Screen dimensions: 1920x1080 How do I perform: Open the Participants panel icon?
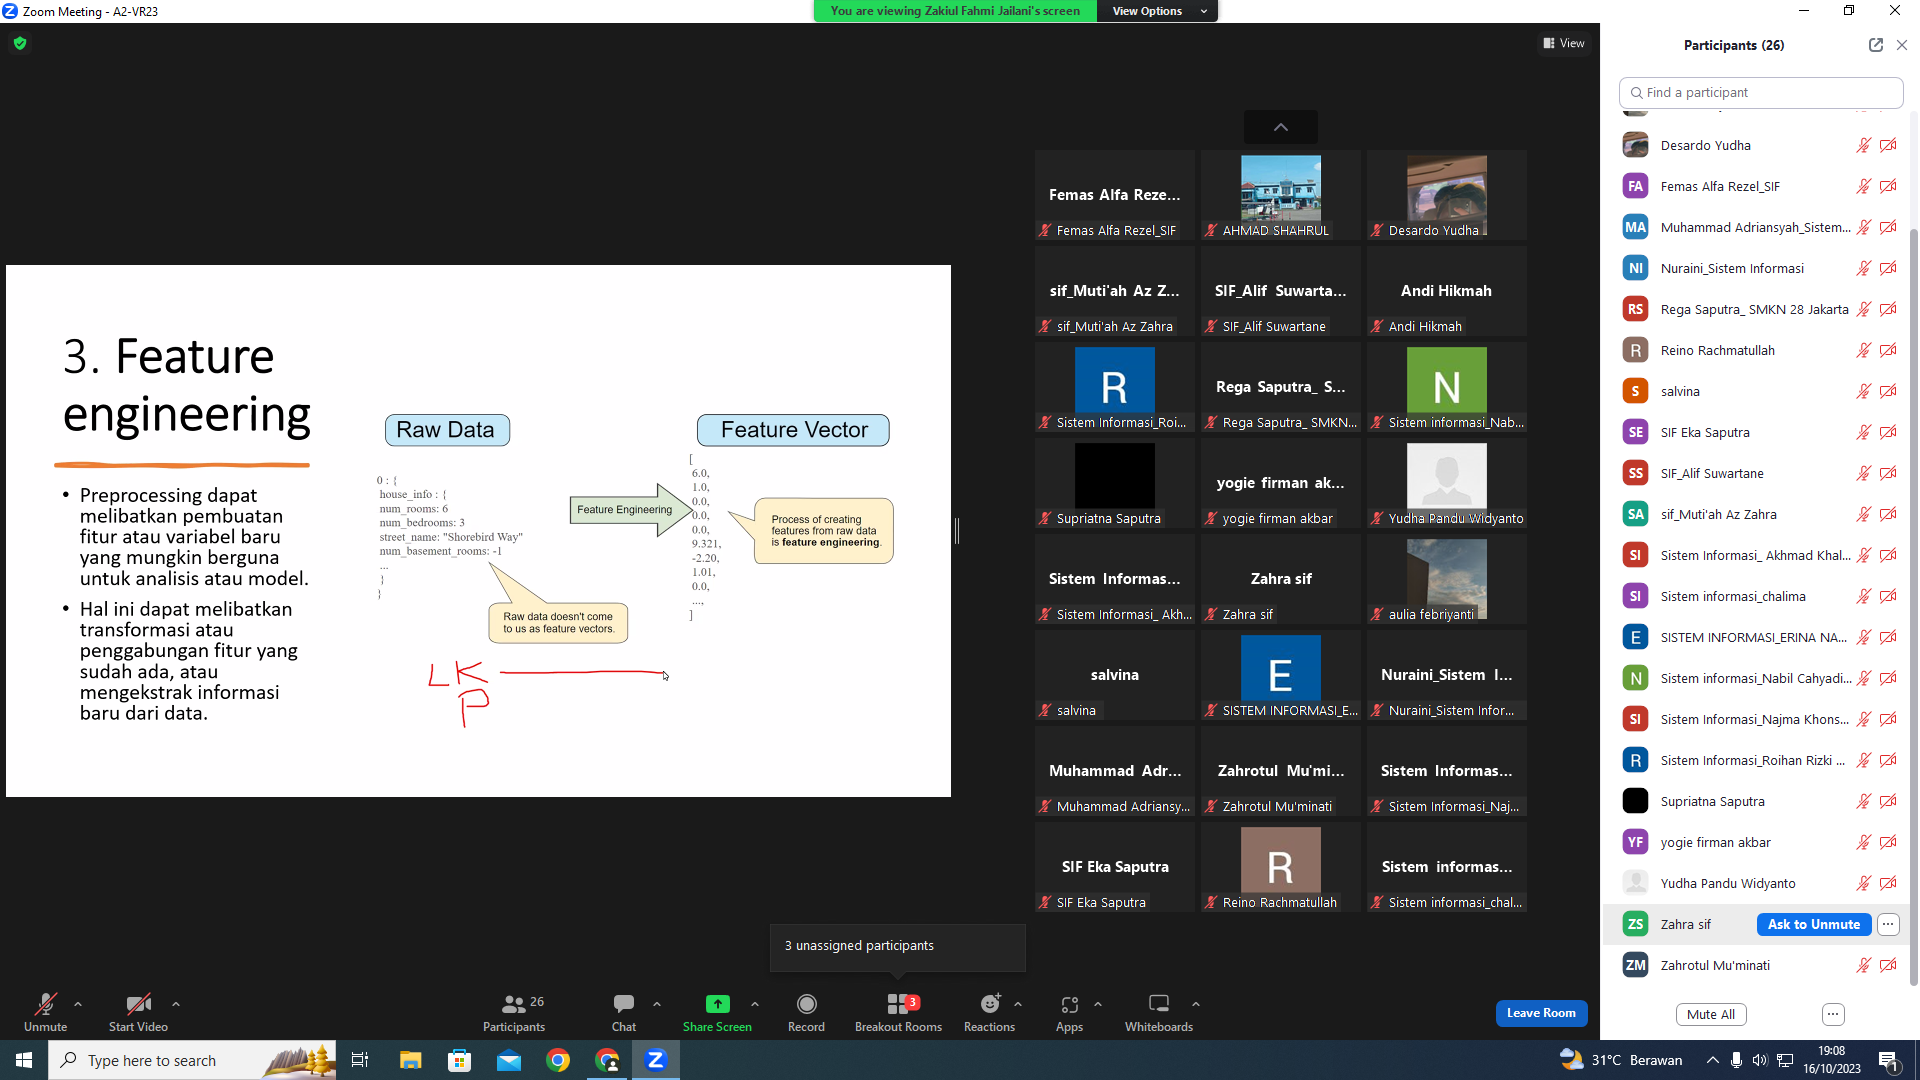513,1004
